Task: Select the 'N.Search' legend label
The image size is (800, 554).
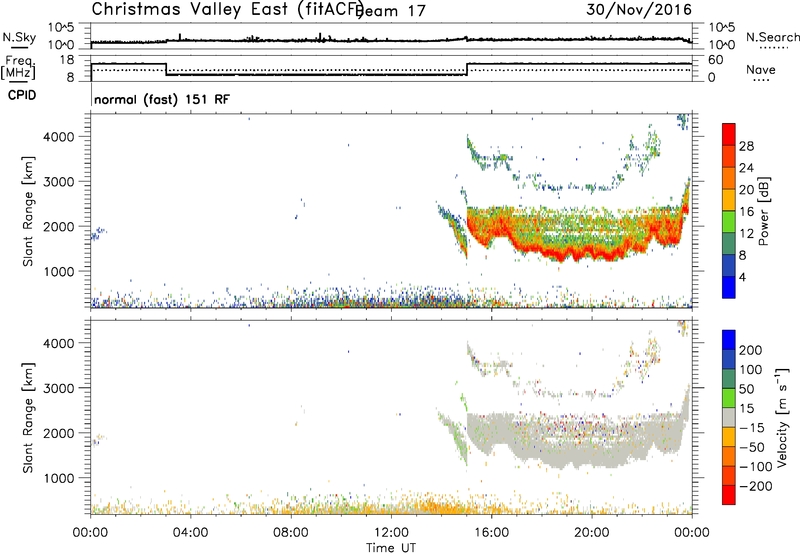Action: (773, 37)
